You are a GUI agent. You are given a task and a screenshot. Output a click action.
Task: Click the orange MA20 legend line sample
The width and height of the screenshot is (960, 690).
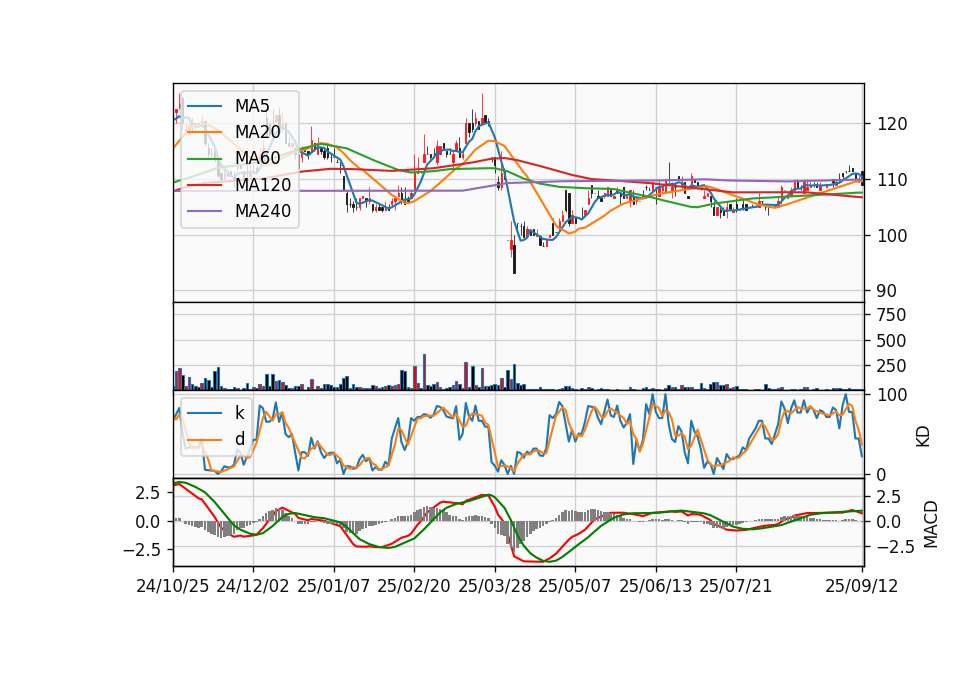(x=204, y=132)
